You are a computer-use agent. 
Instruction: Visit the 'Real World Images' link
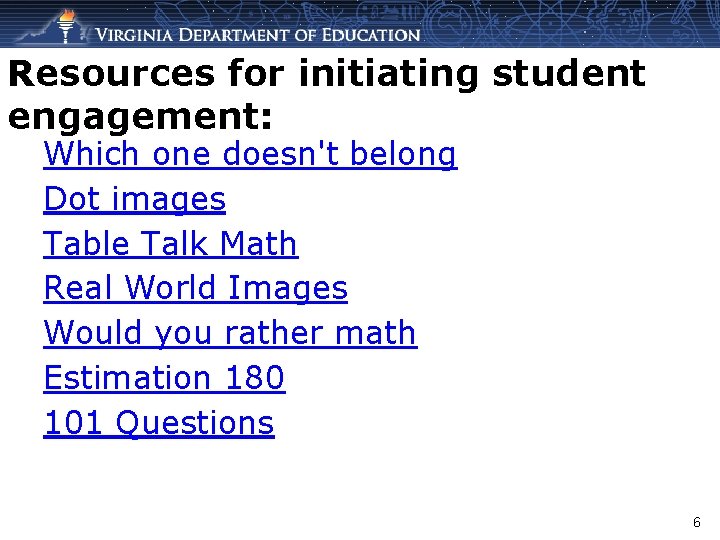point(196,289)
